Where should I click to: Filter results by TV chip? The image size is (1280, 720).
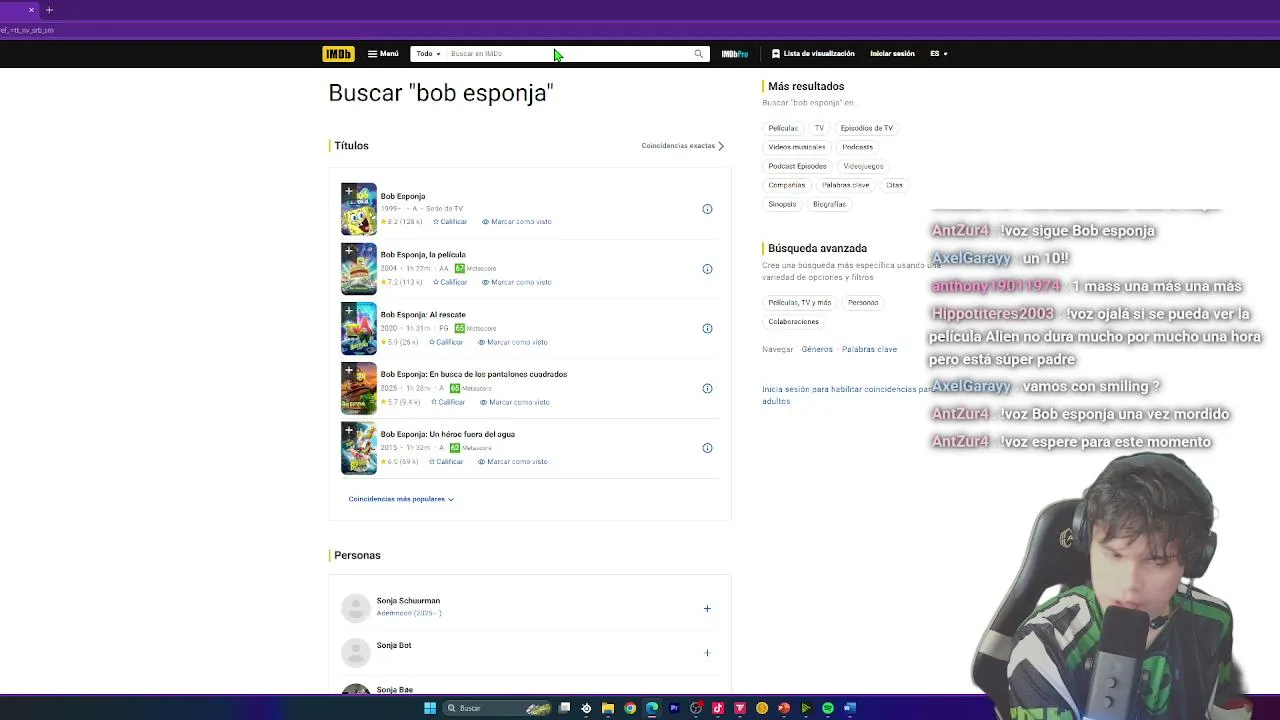click(819, 128)
